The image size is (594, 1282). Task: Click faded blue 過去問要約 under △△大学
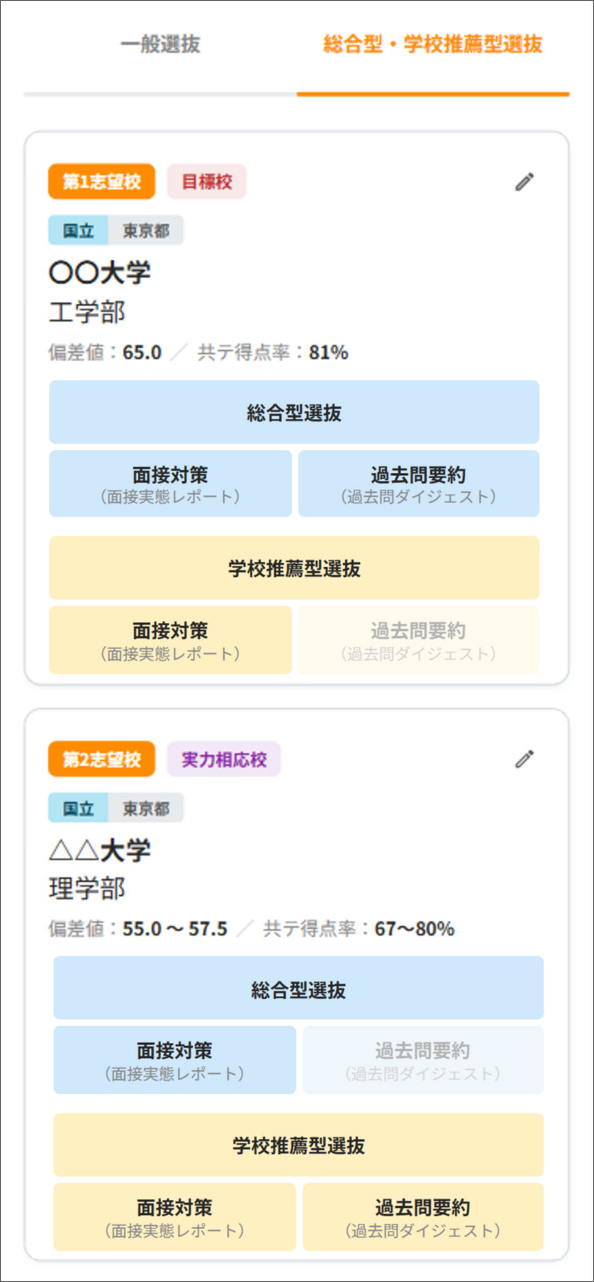tap(423, 1060)
